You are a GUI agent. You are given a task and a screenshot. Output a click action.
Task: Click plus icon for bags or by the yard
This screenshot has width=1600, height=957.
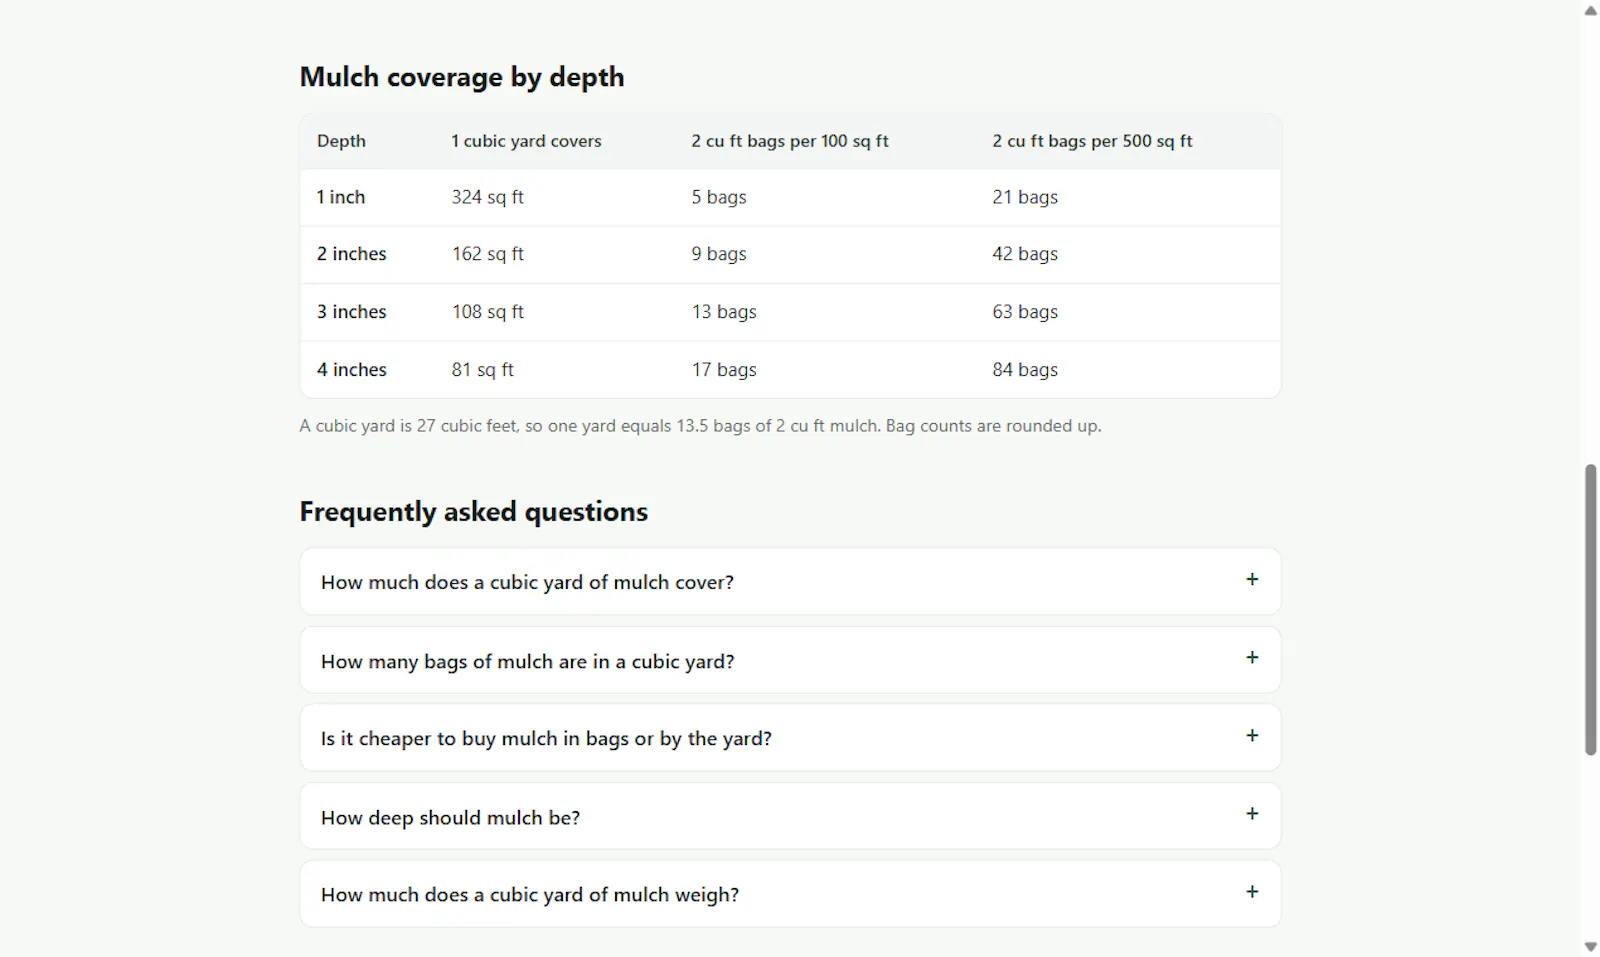1252,735
